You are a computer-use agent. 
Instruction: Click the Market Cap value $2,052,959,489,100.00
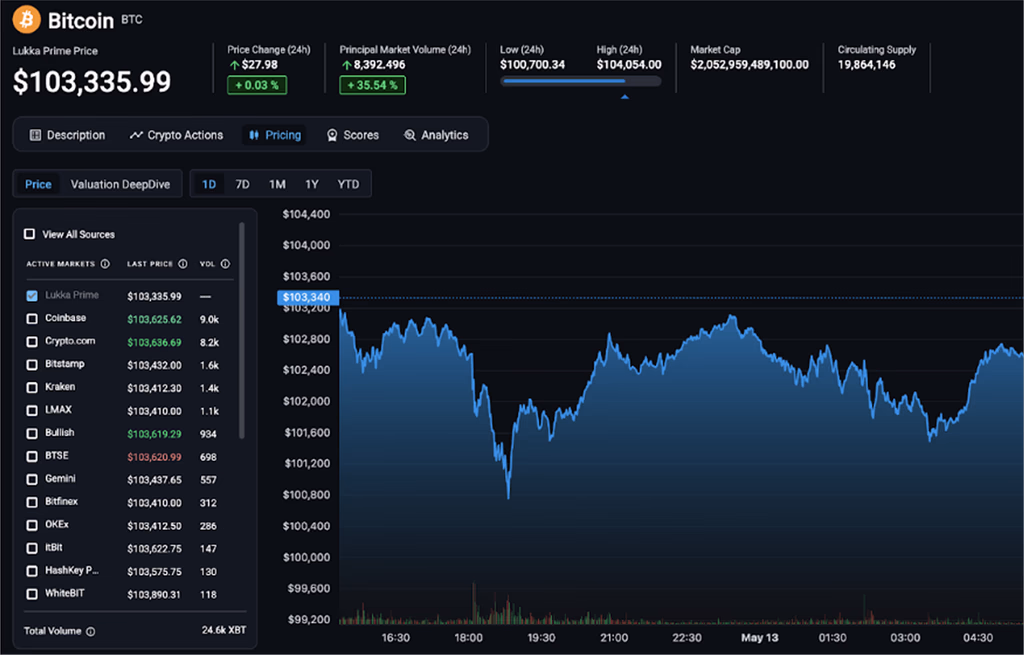coord(749,65)
